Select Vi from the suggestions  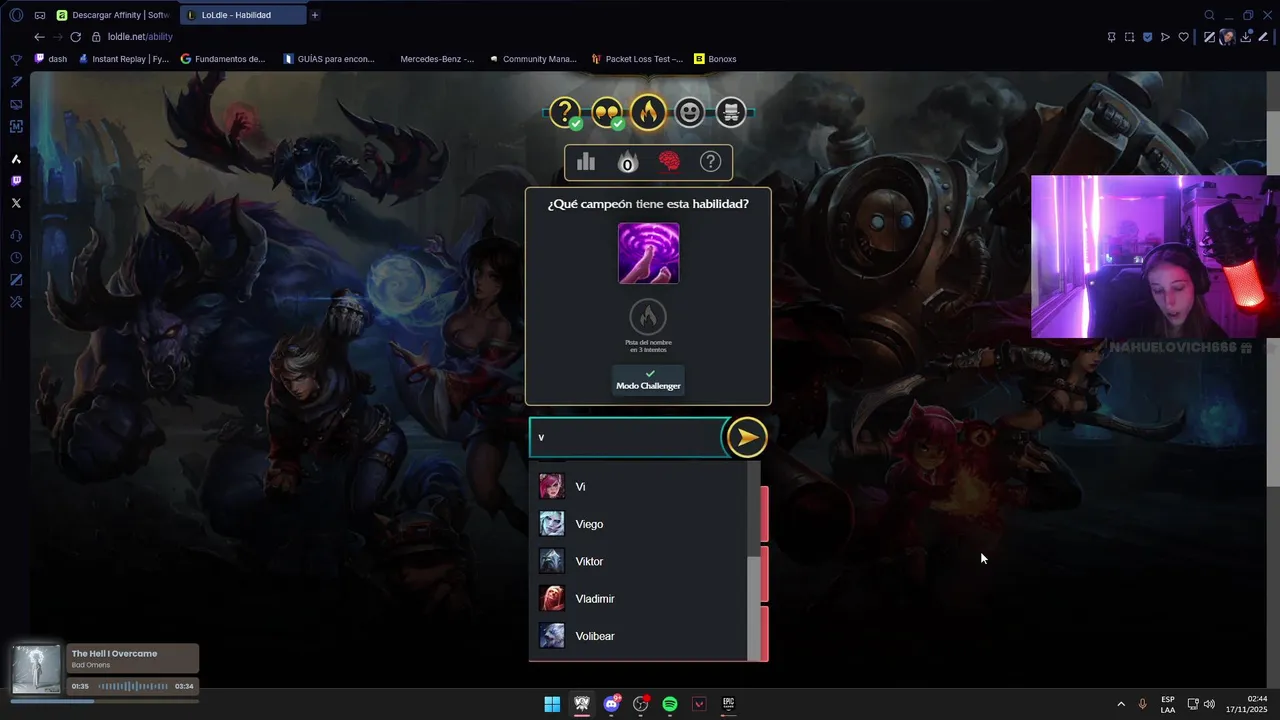click(x=638, y=487)
